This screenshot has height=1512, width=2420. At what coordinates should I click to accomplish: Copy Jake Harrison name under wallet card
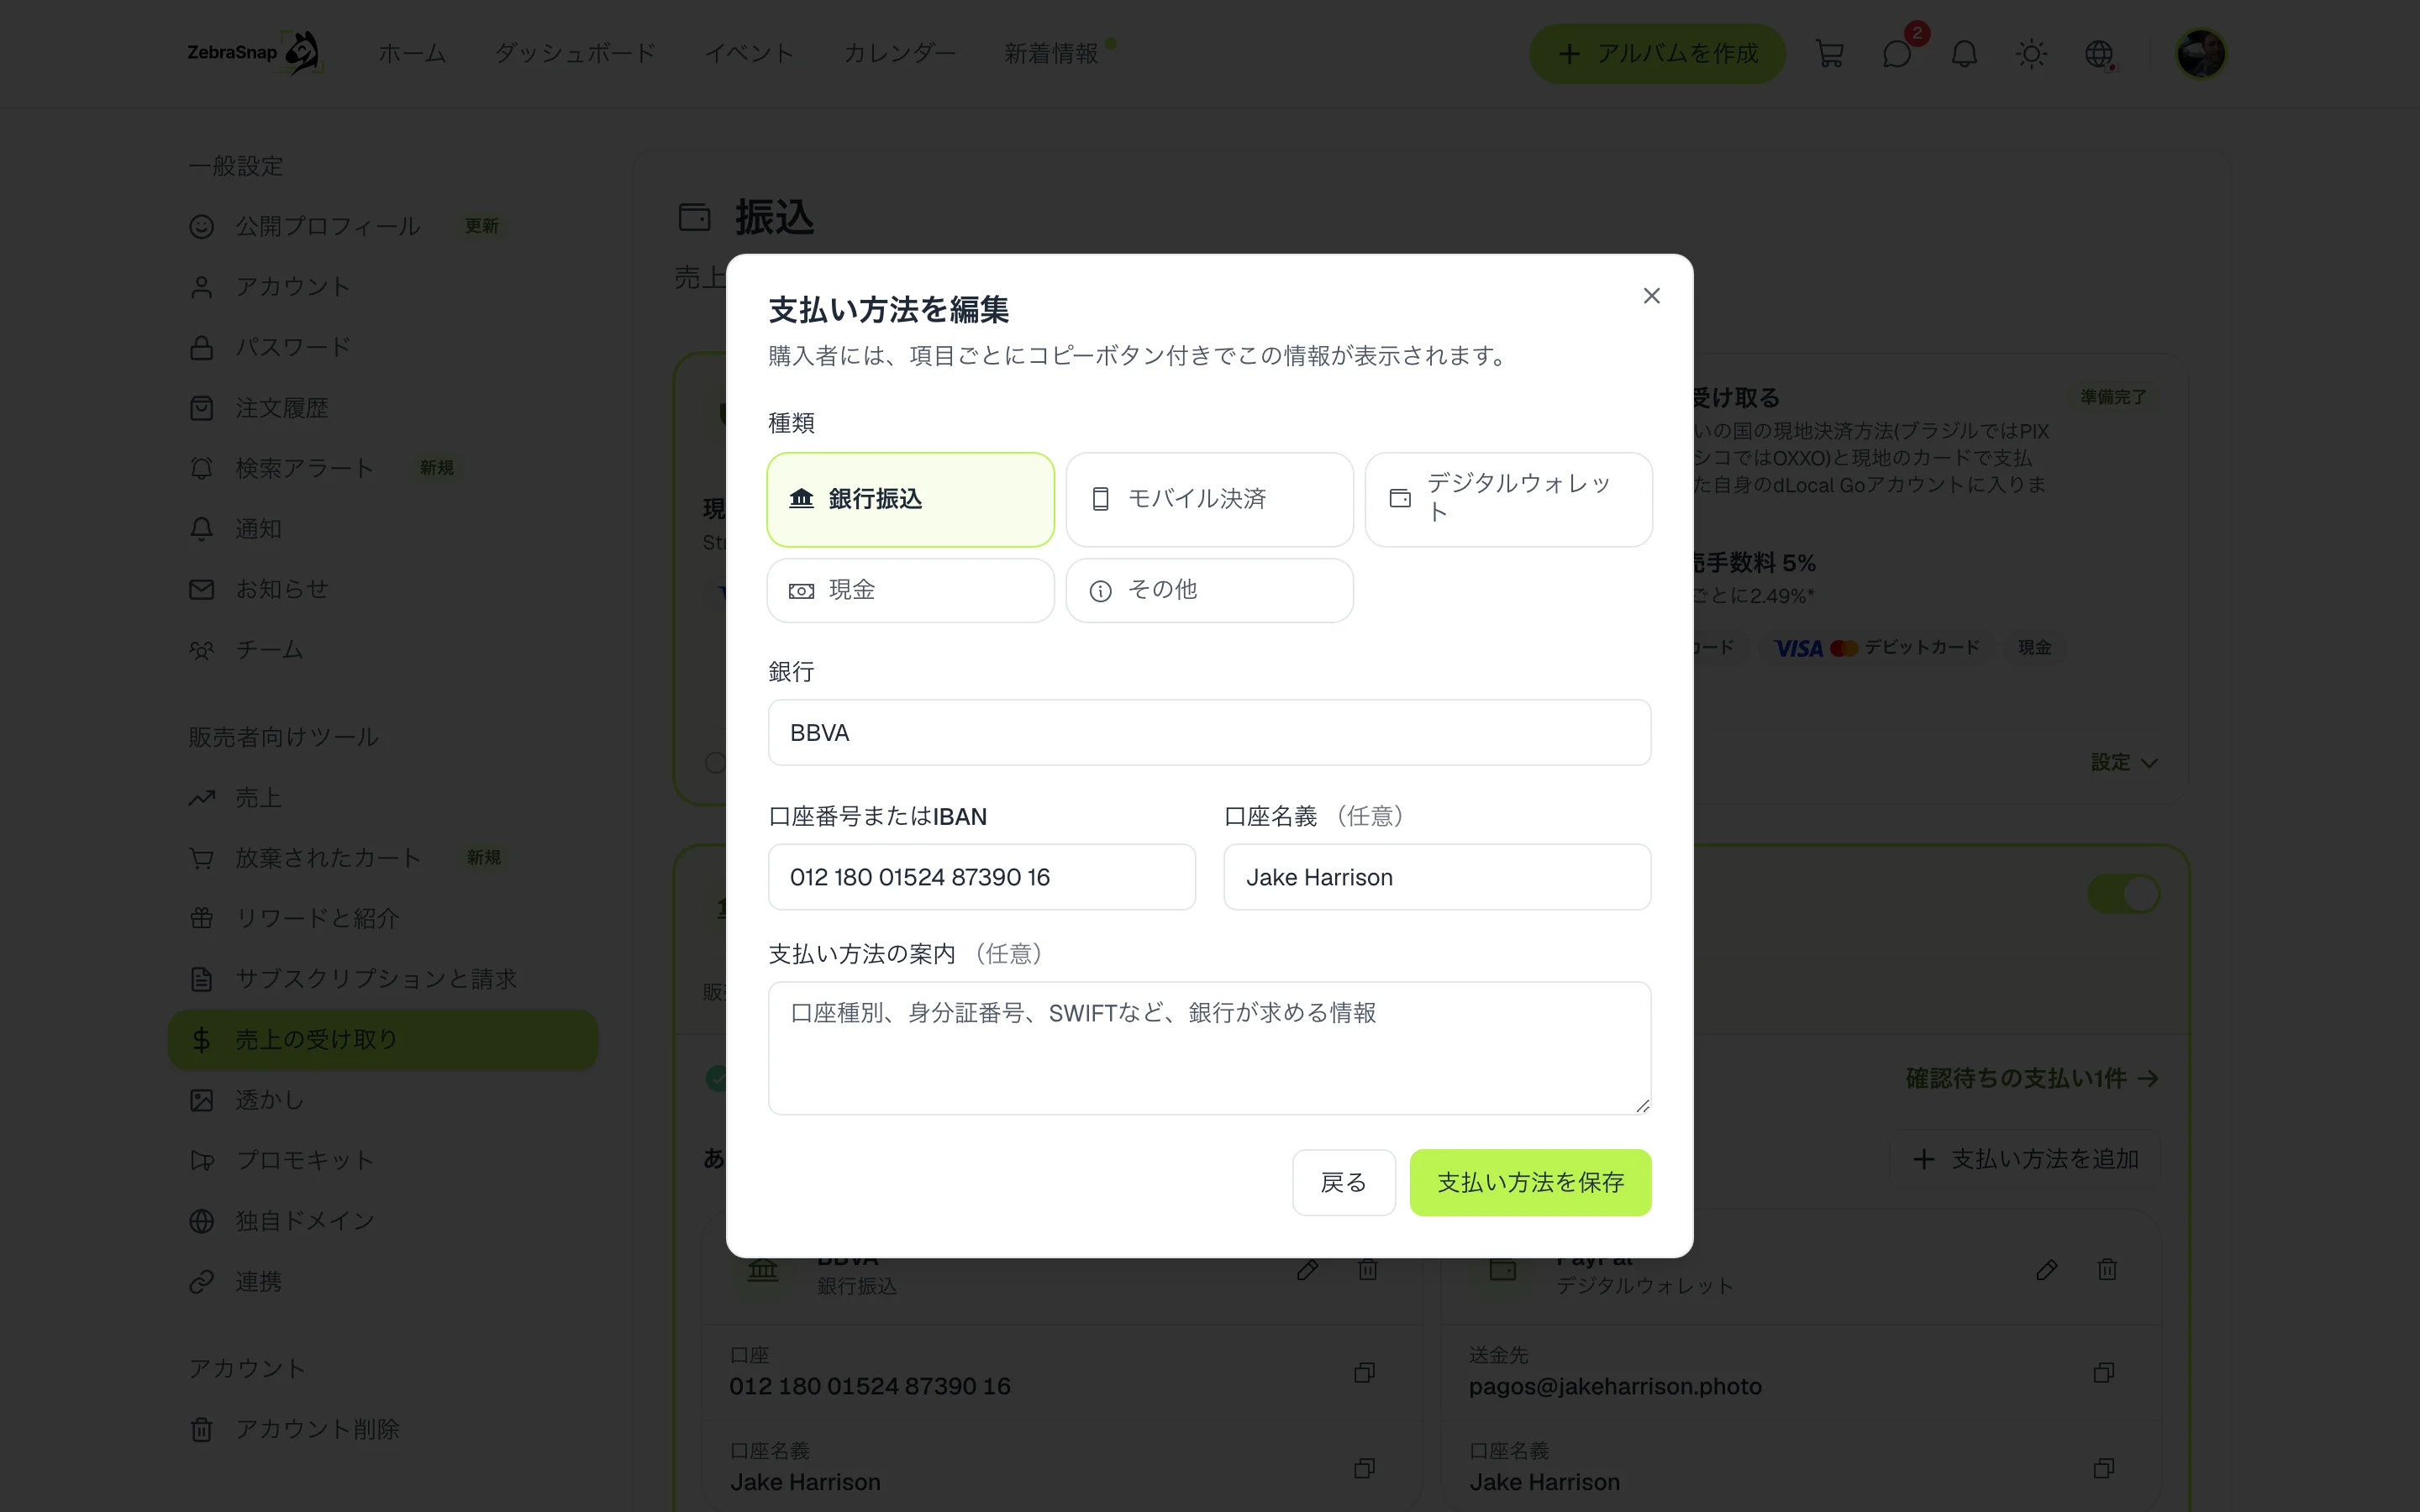(2104, 1468)
